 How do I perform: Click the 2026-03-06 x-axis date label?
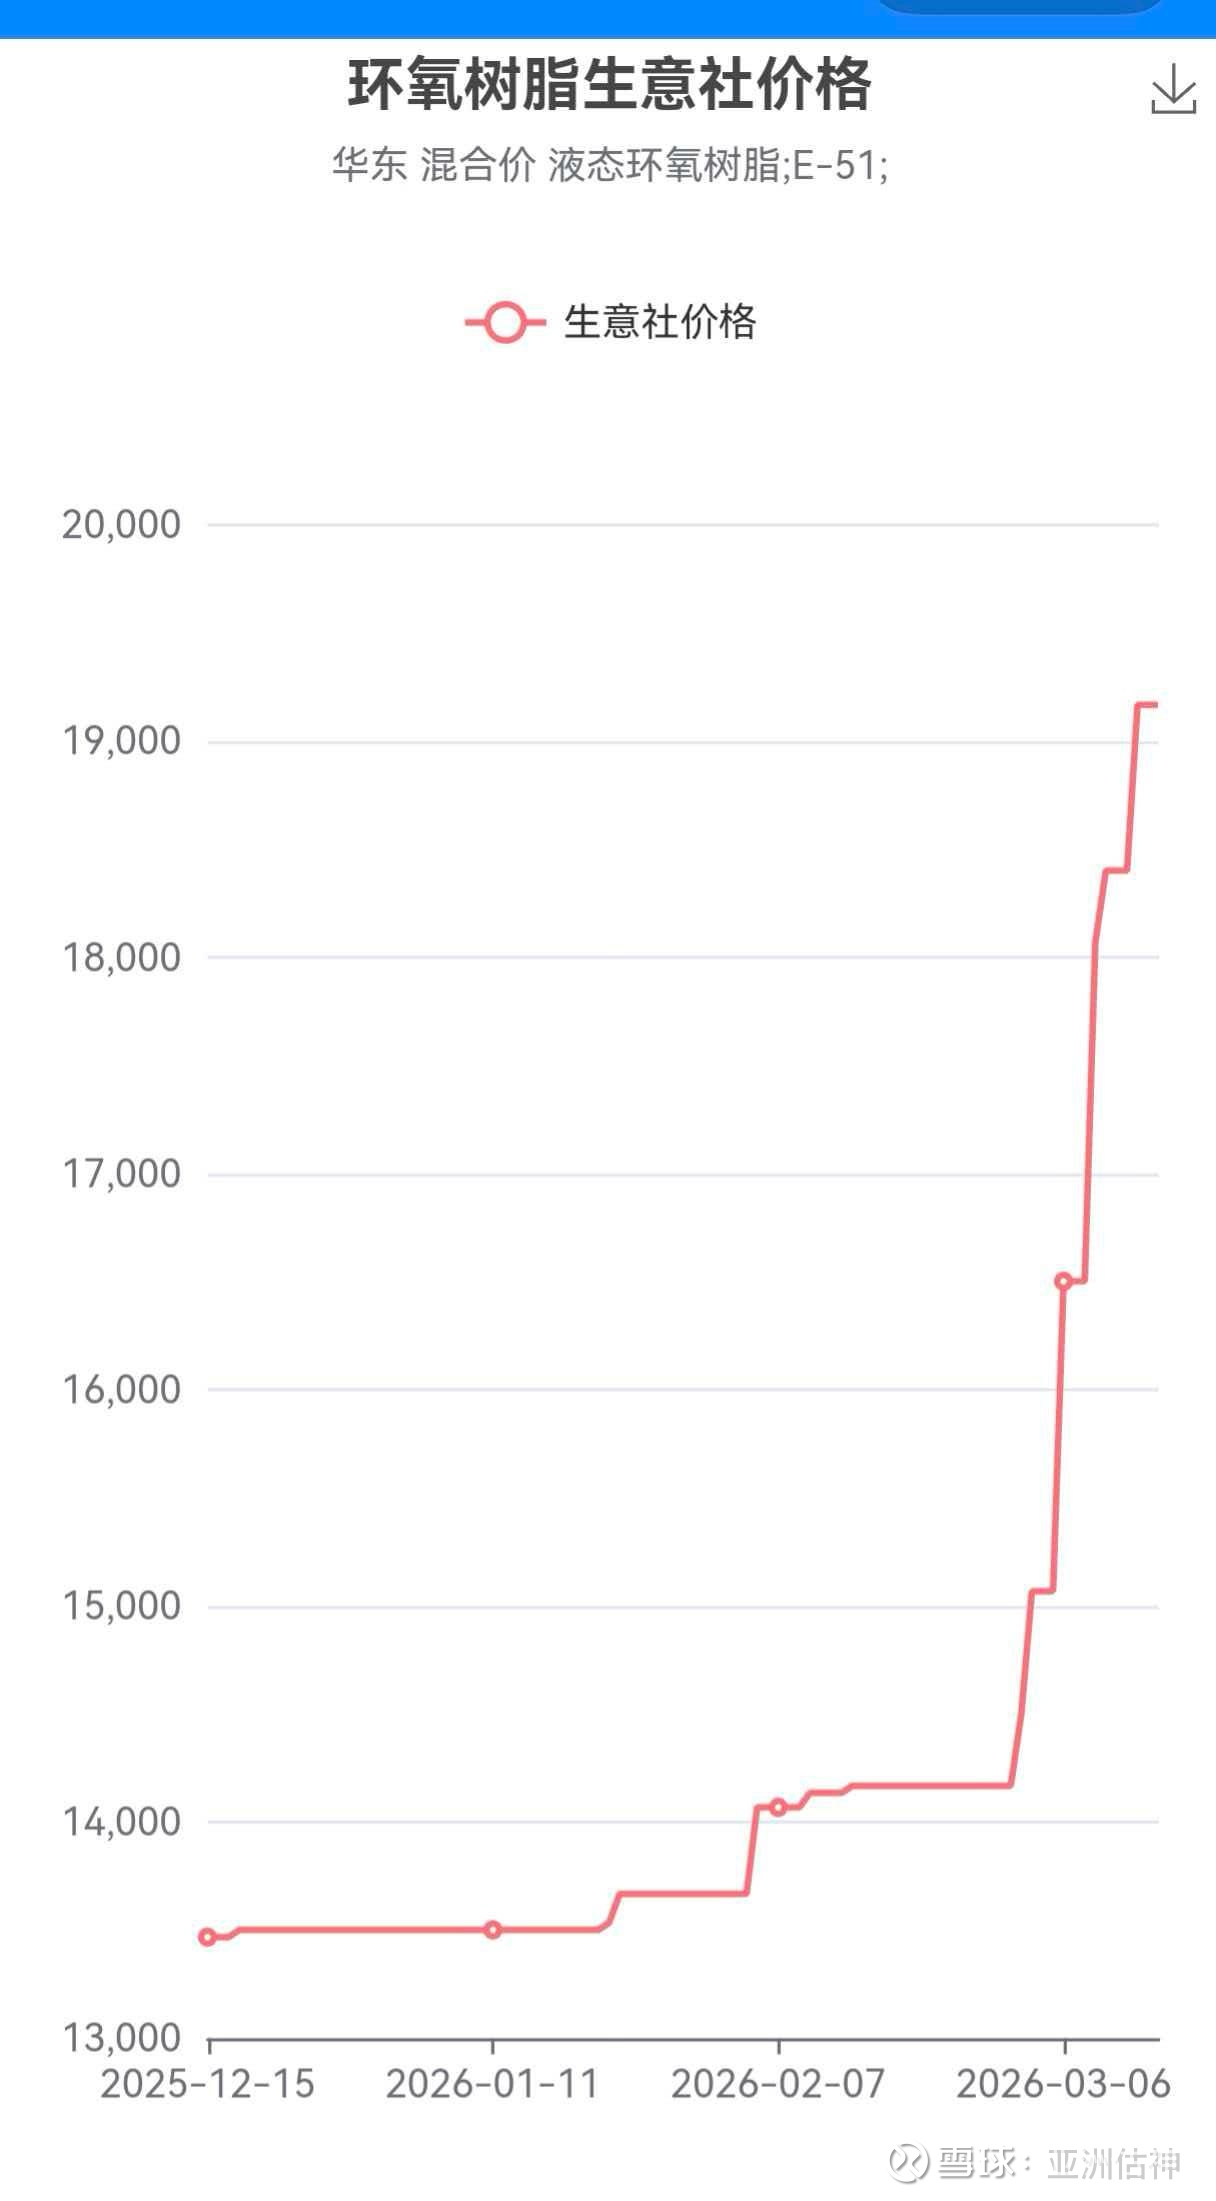pos(1063,2084)
